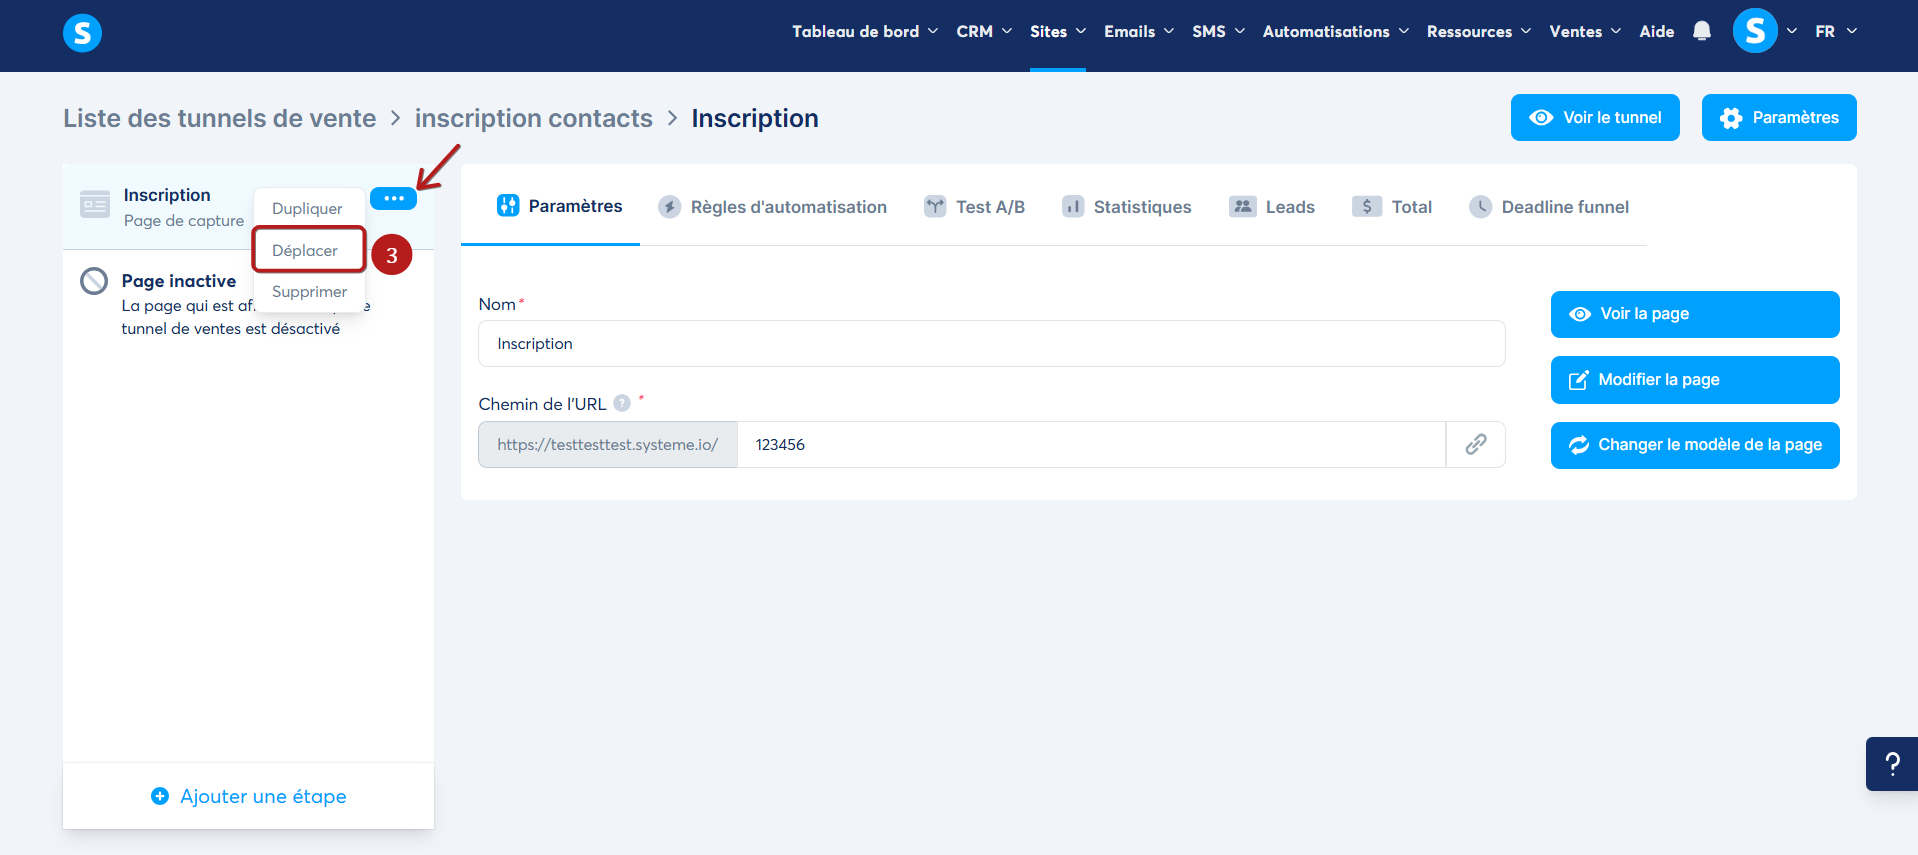Open the user profile avatar menu
Image resolution: width=1918 pixels, height=855 pixels.
(x=1755, y=31)
